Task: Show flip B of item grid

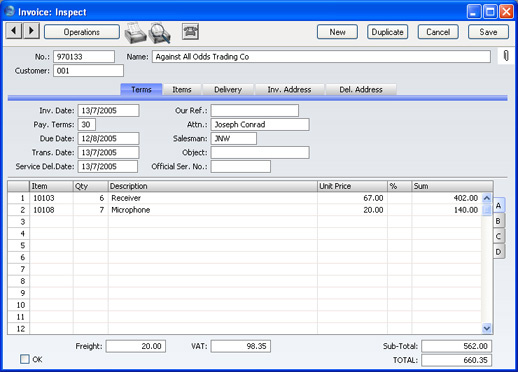Action: pyautogui.click(x=499, y=221)
